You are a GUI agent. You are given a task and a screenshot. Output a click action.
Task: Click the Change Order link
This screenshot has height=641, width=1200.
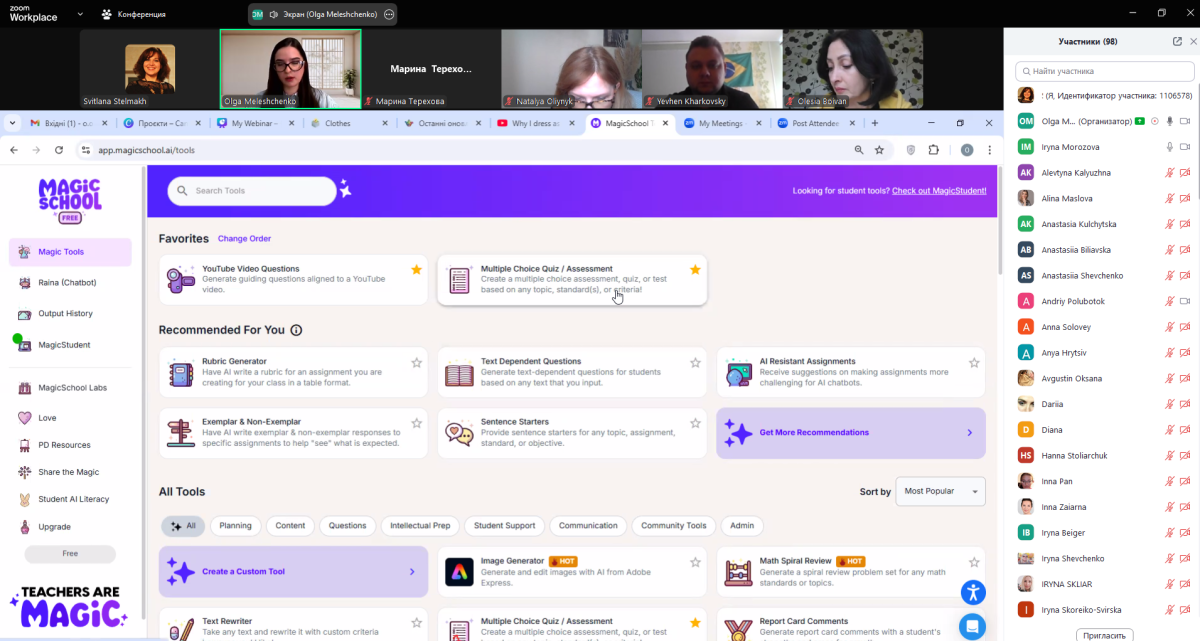coord(244,239)
